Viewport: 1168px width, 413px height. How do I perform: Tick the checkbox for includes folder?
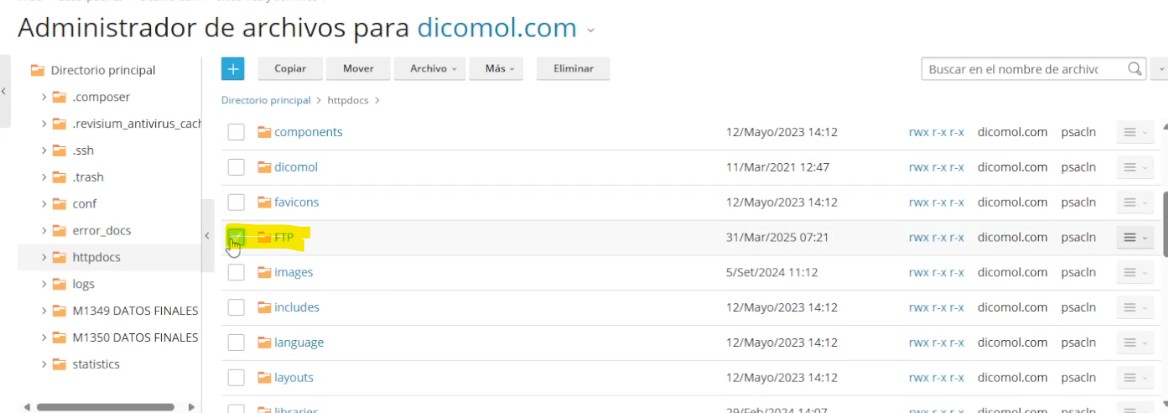click(236, 307)
